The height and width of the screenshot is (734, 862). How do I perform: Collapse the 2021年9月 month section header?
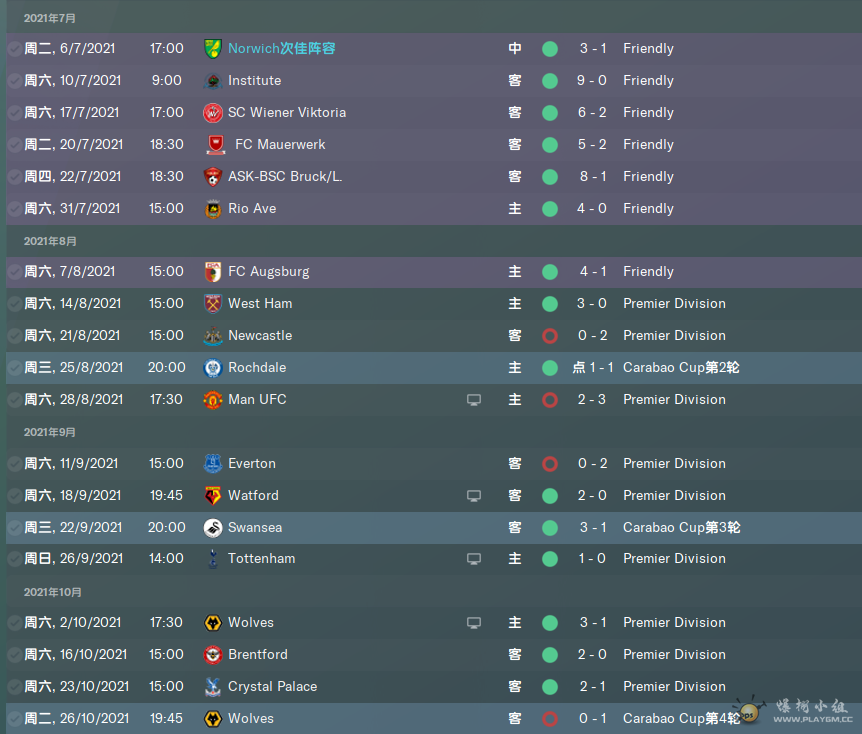pyautogui.click(x=49, y=432)
